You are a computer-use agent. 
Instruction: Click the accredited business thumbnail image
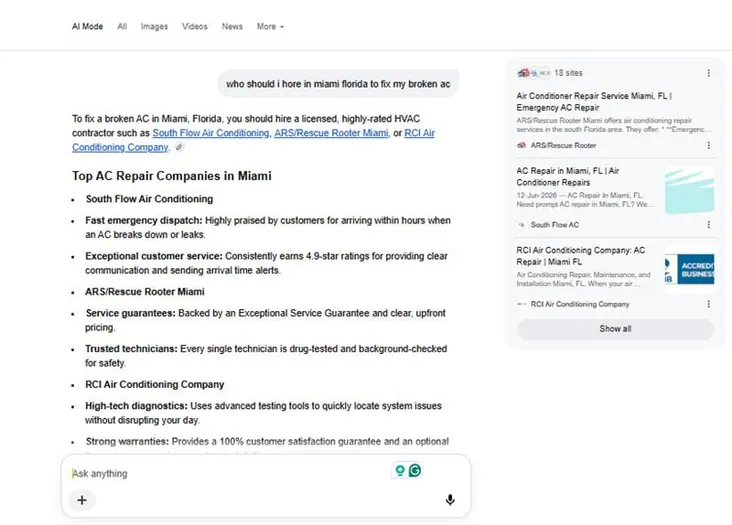[690, 269]
